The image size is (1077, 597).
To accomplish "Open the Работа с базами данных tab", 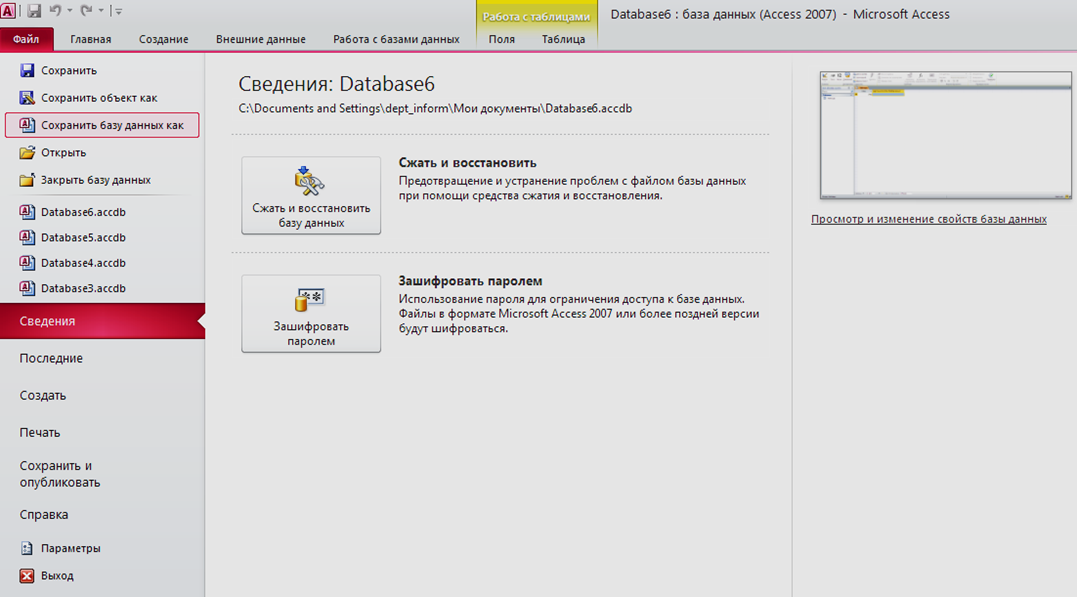I will pos(396,39).
